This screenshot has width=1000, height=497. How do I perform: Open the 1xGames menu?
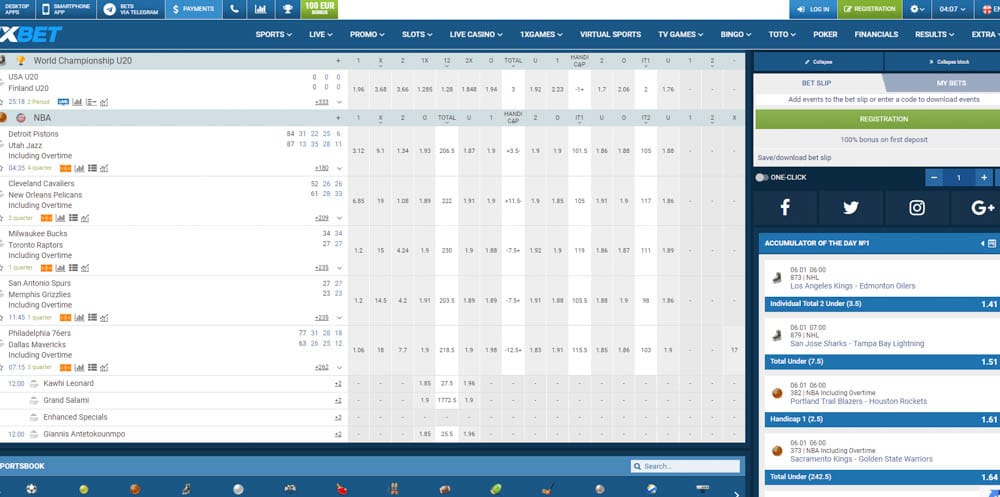(541, 34)
